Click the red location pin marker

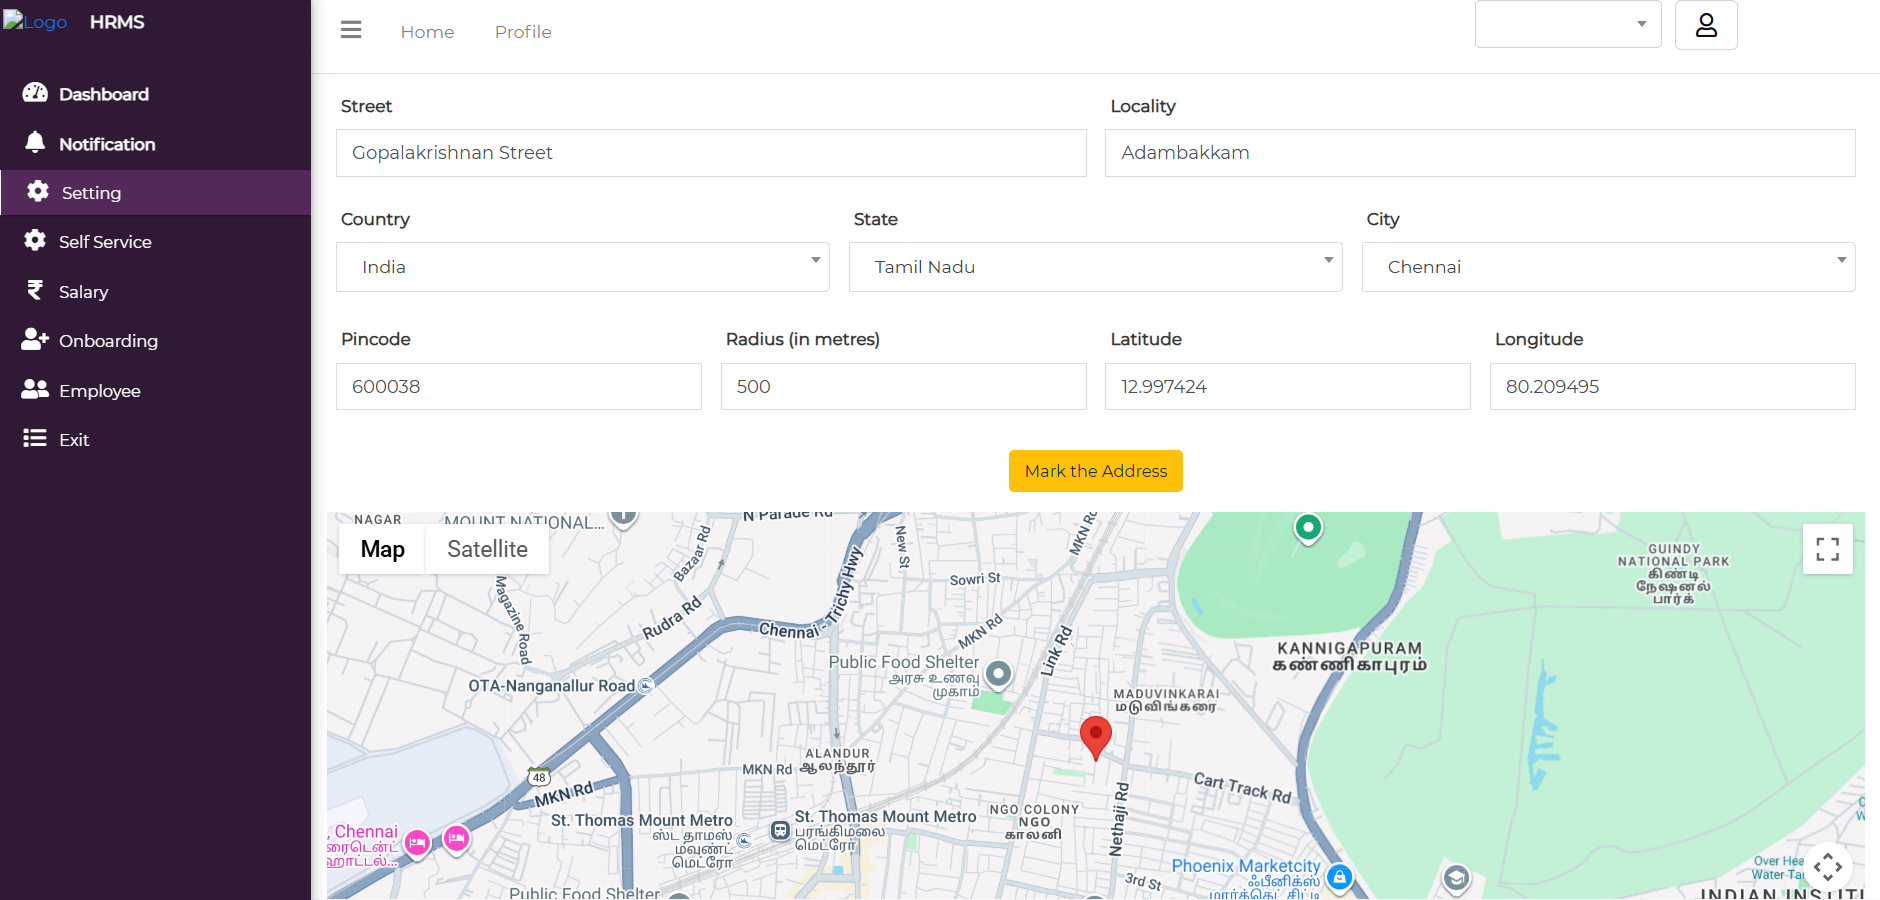tap(1096, 736)
